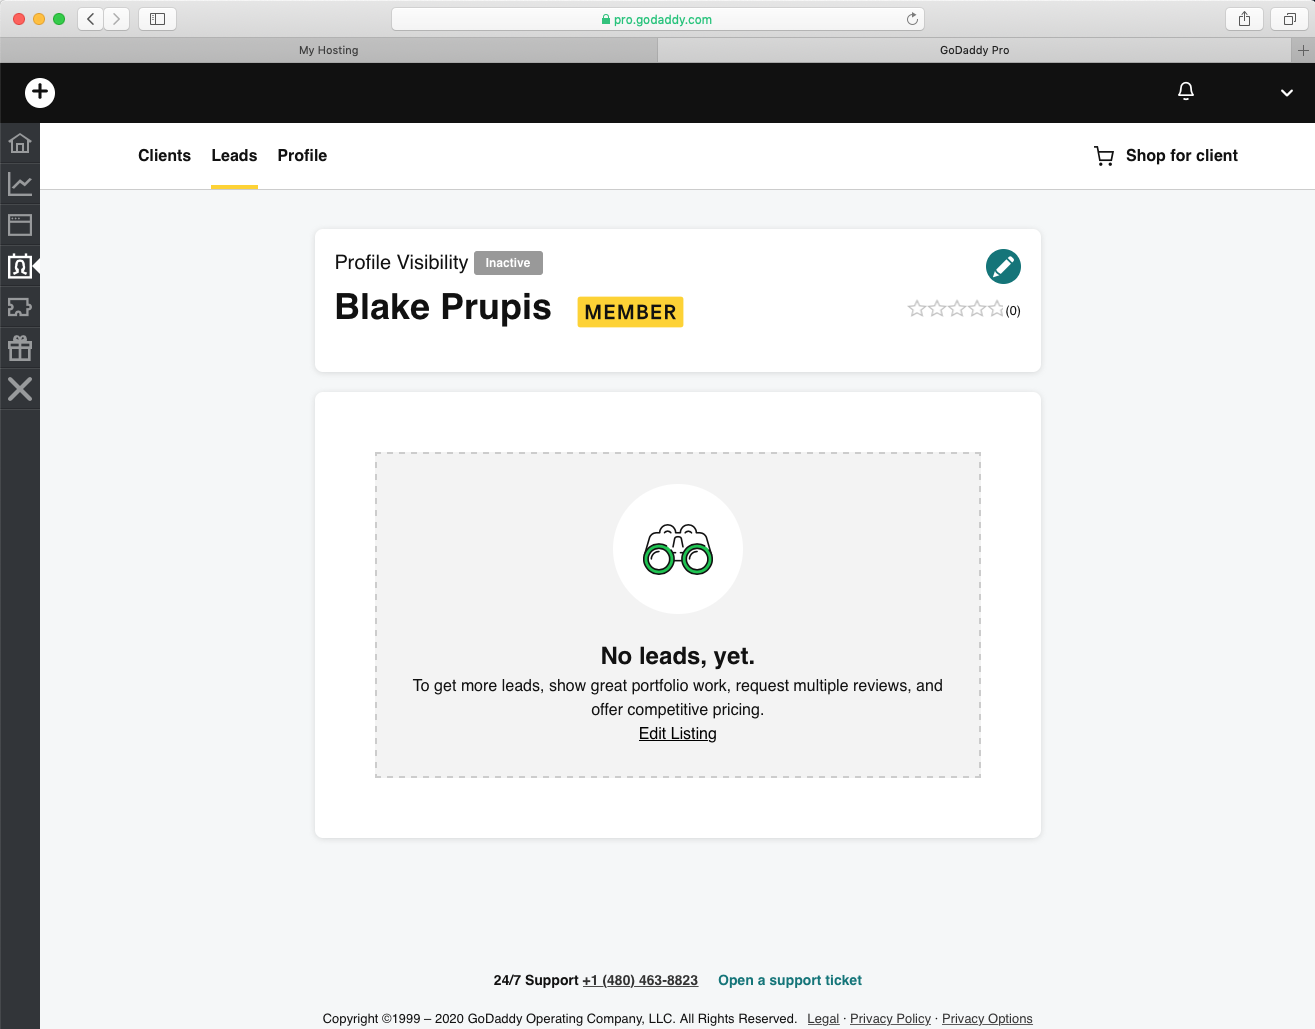
Task: Open the gift box rewards sidebar icon
Action: (x=20, y=348)
